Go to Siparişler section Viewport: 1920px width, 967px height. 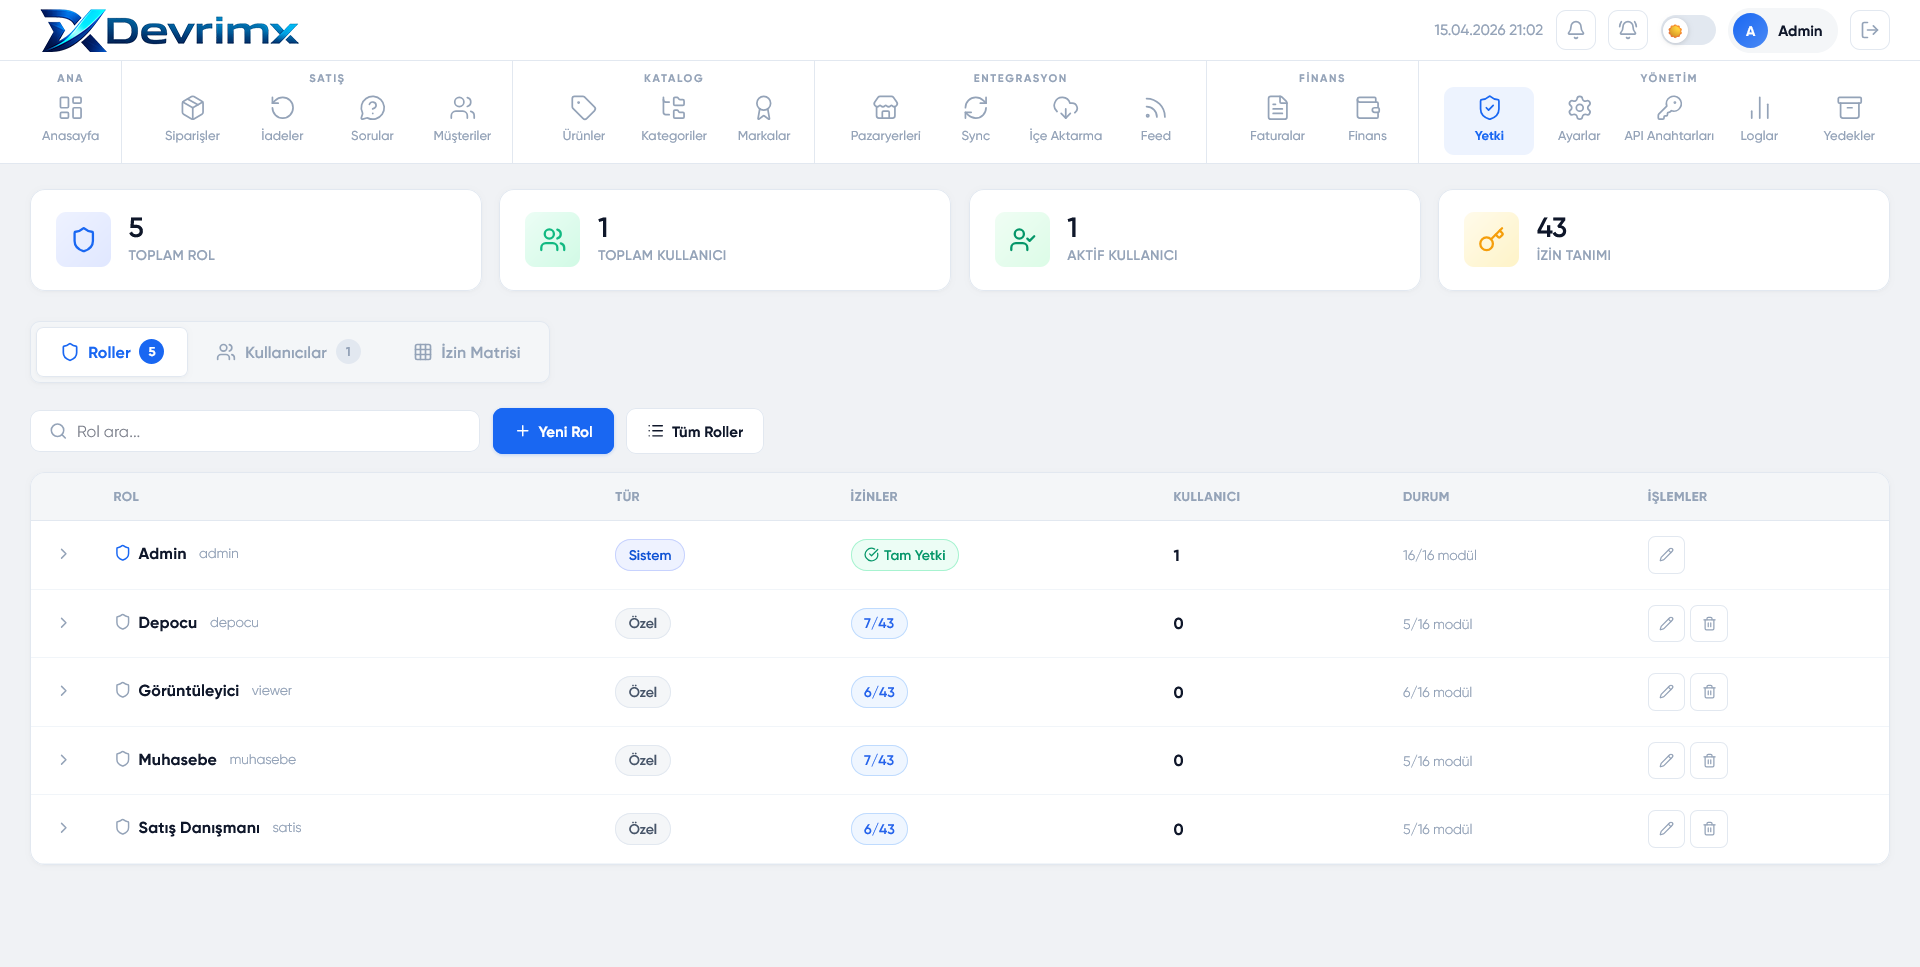pos(192,120)
